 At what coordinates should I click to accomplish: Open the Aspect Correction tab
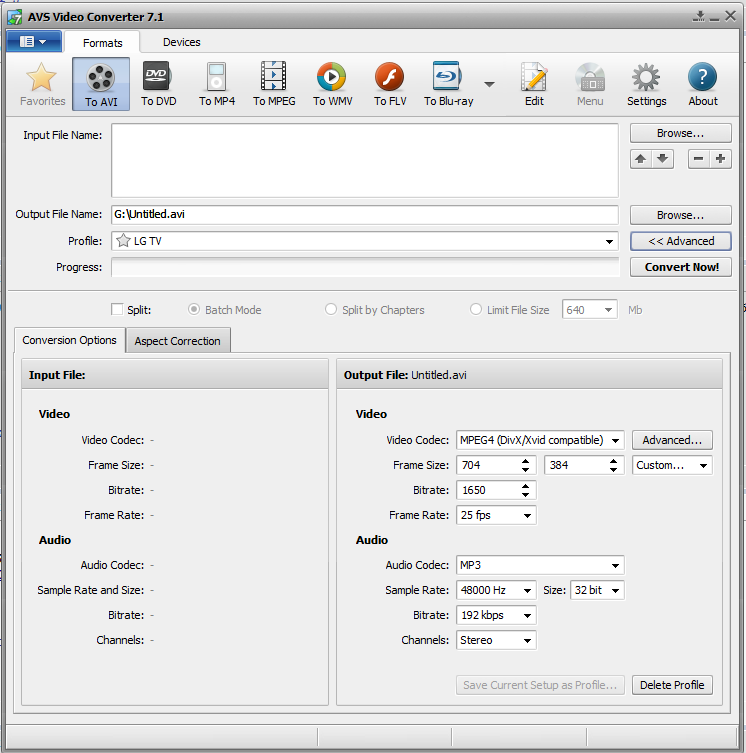point(178,341)
